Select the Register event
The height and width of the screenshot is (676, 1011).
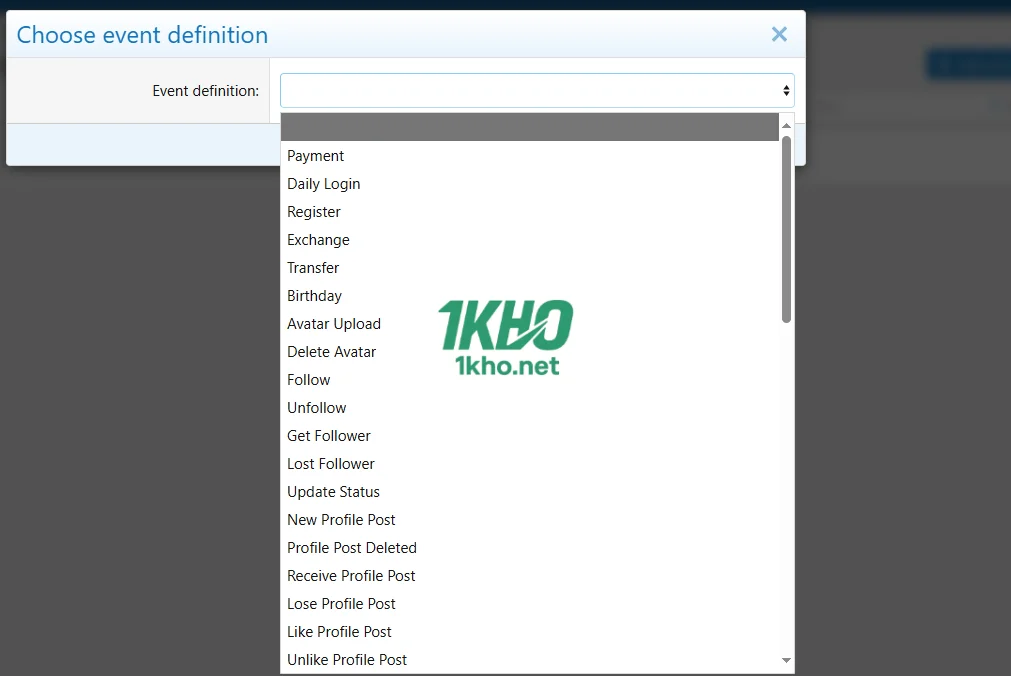click(x=314, y=212)
